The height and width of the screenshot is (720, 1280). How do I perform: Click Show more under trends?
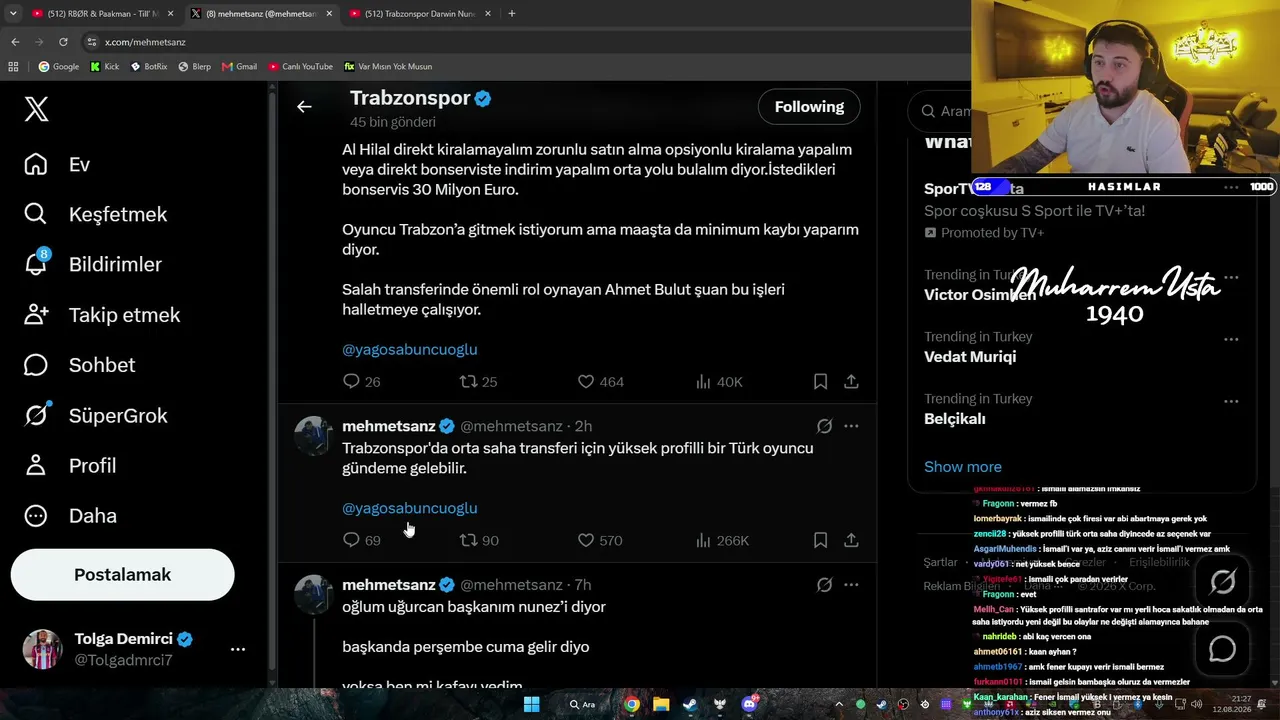pyautogui.click(x=962, y=467)
